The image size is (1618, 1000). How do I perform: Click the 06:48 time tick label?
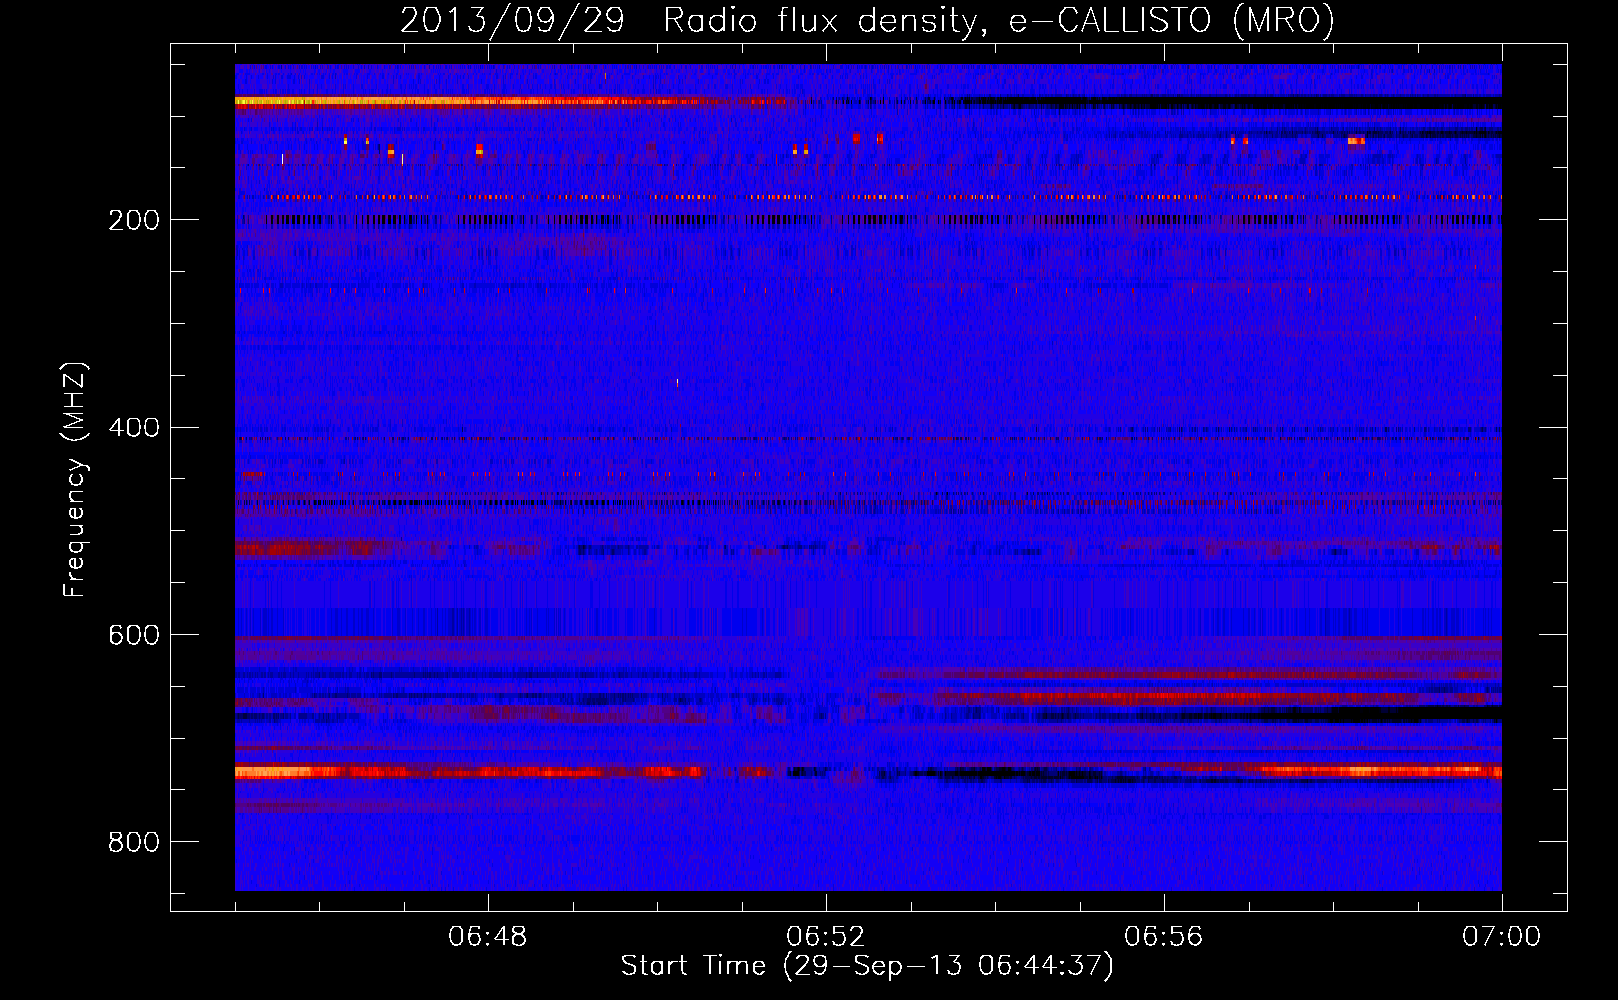point(488,937)
